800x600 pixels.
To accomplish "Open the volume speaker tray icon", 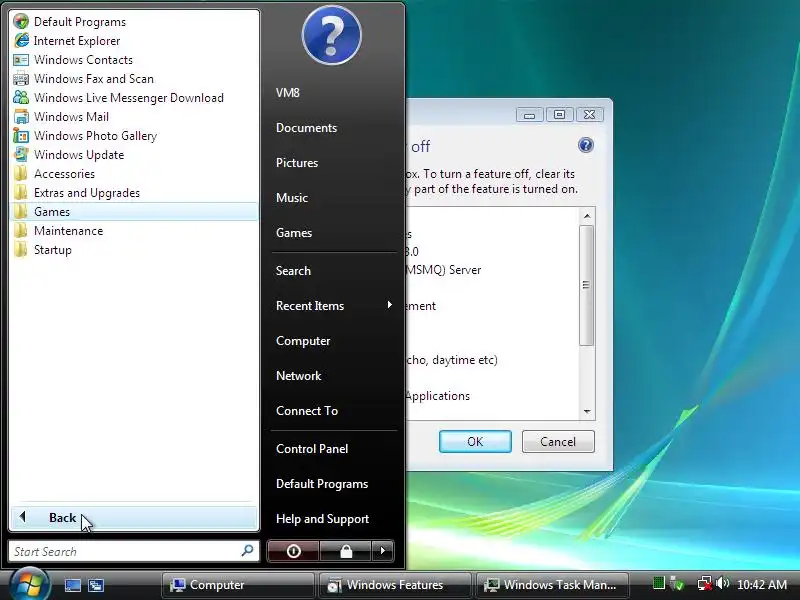I will [722, 583].
